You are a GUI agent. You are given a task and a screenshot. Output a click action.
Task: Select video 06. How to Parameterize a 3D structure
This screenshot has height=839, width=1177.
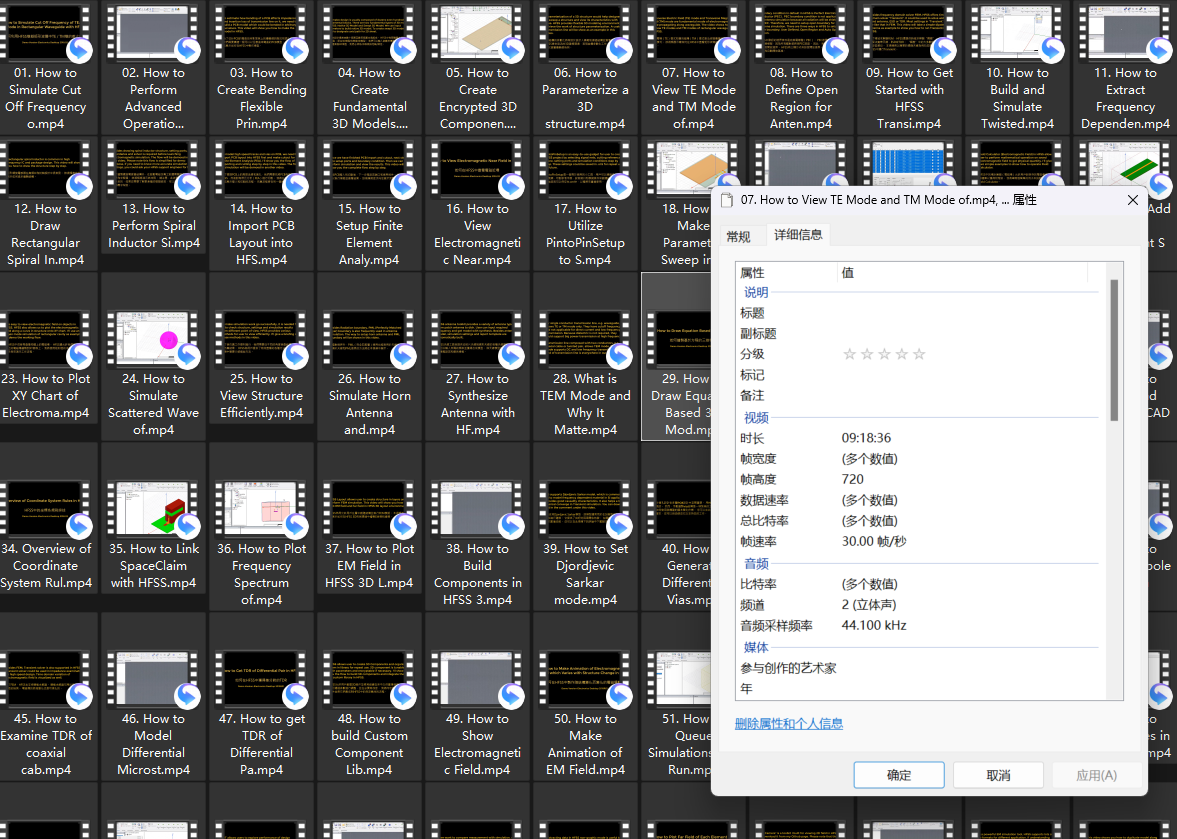(585, 68)
